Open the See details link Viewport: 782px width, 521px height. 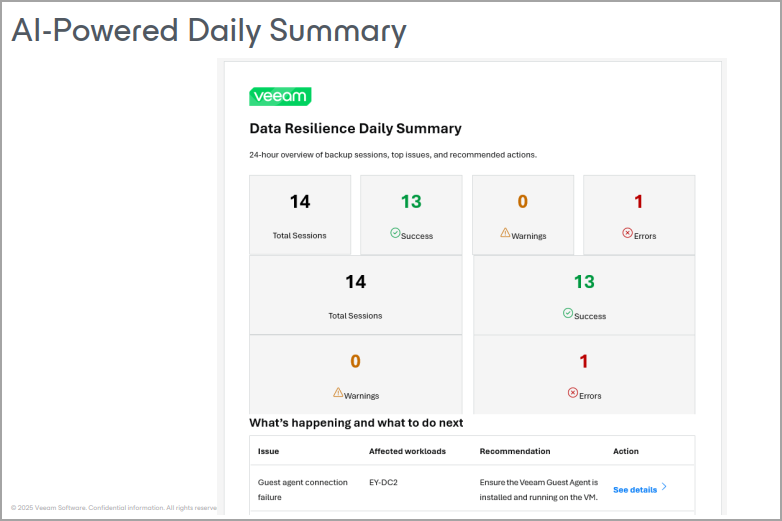pyautogui.click(x=635, y=489)
